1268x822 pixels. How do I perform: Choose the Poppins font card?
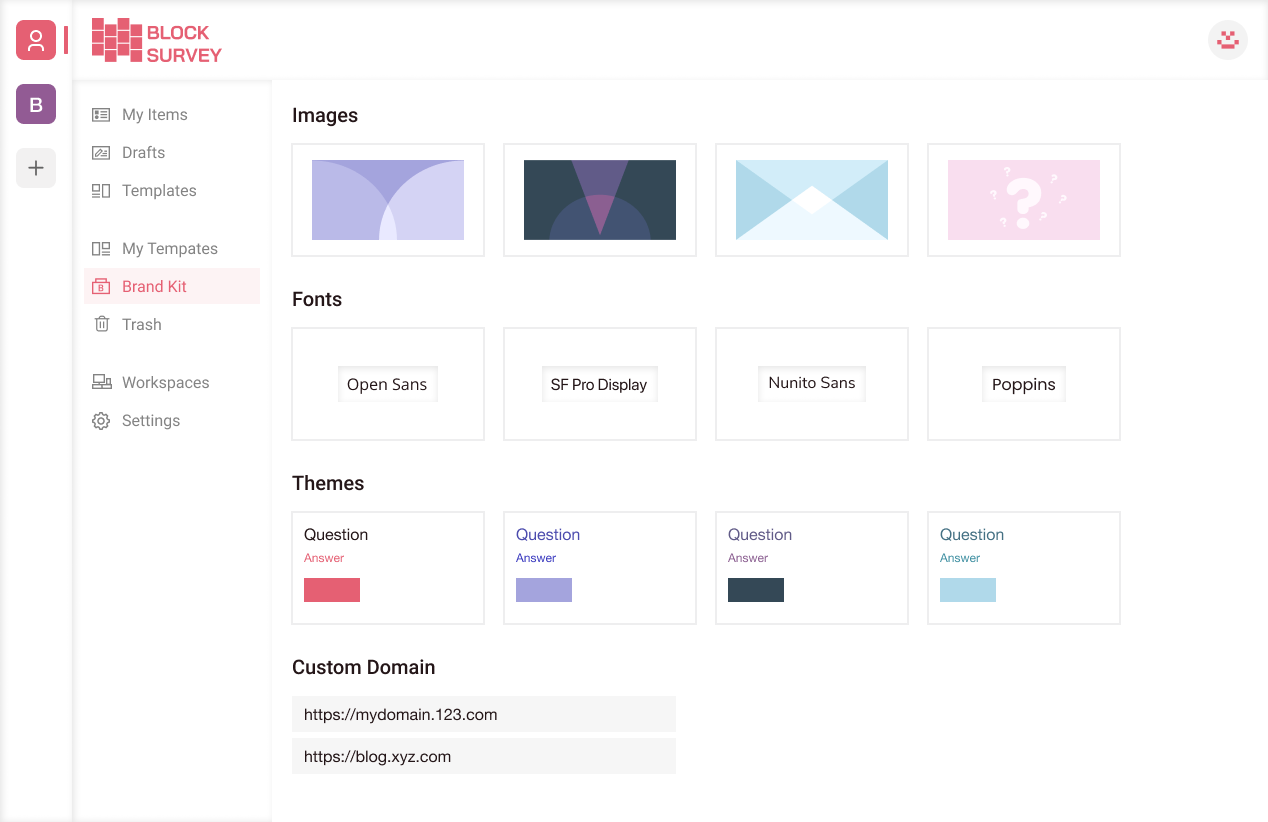click(1024, 384)
